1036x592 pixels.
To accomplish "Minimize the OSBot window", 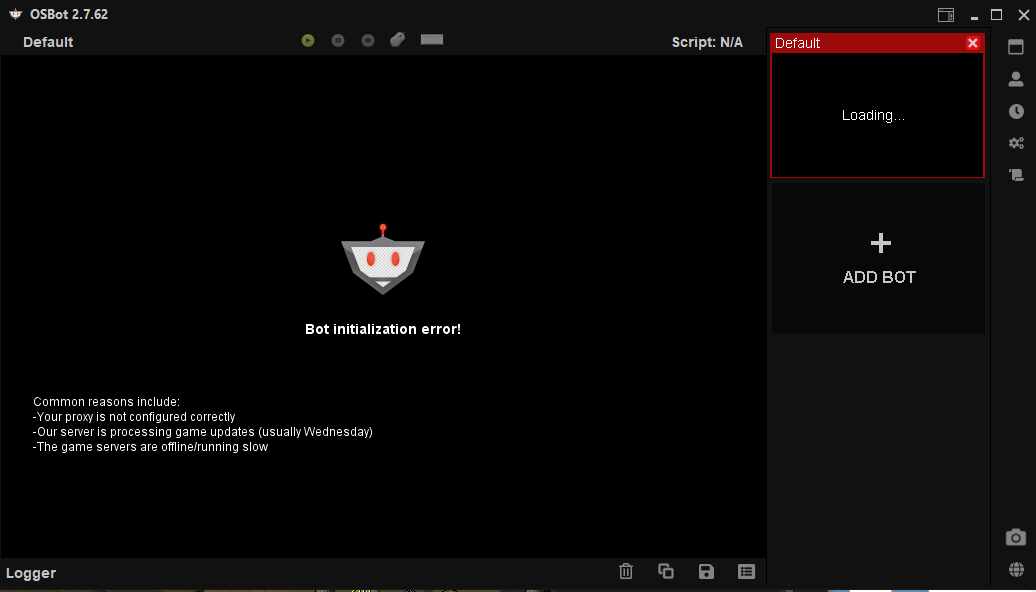I will coord(974,16).
